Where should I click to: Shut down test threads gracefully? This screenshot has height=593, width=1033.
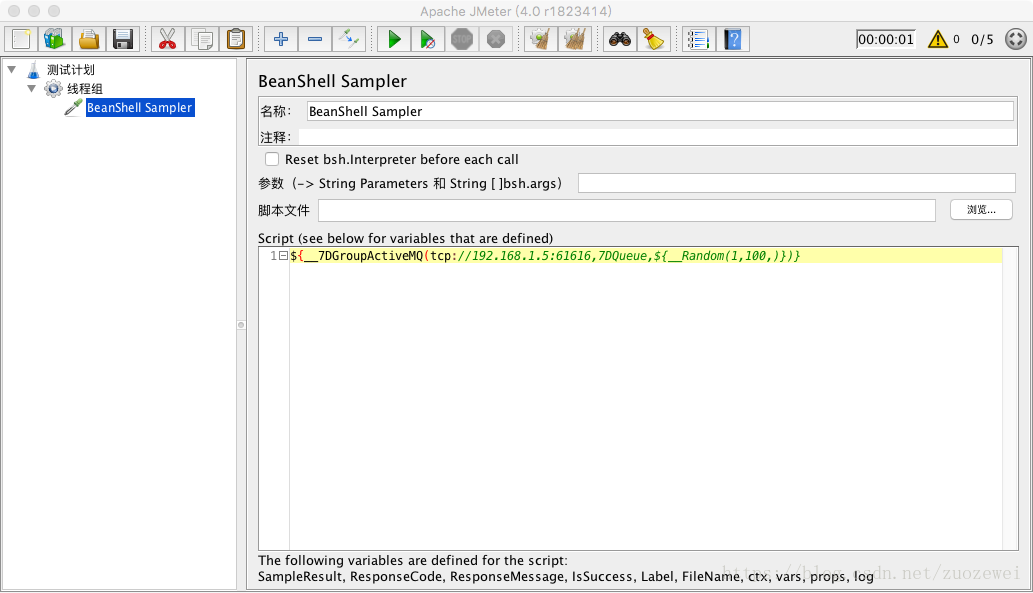click(x=496, y=39)
